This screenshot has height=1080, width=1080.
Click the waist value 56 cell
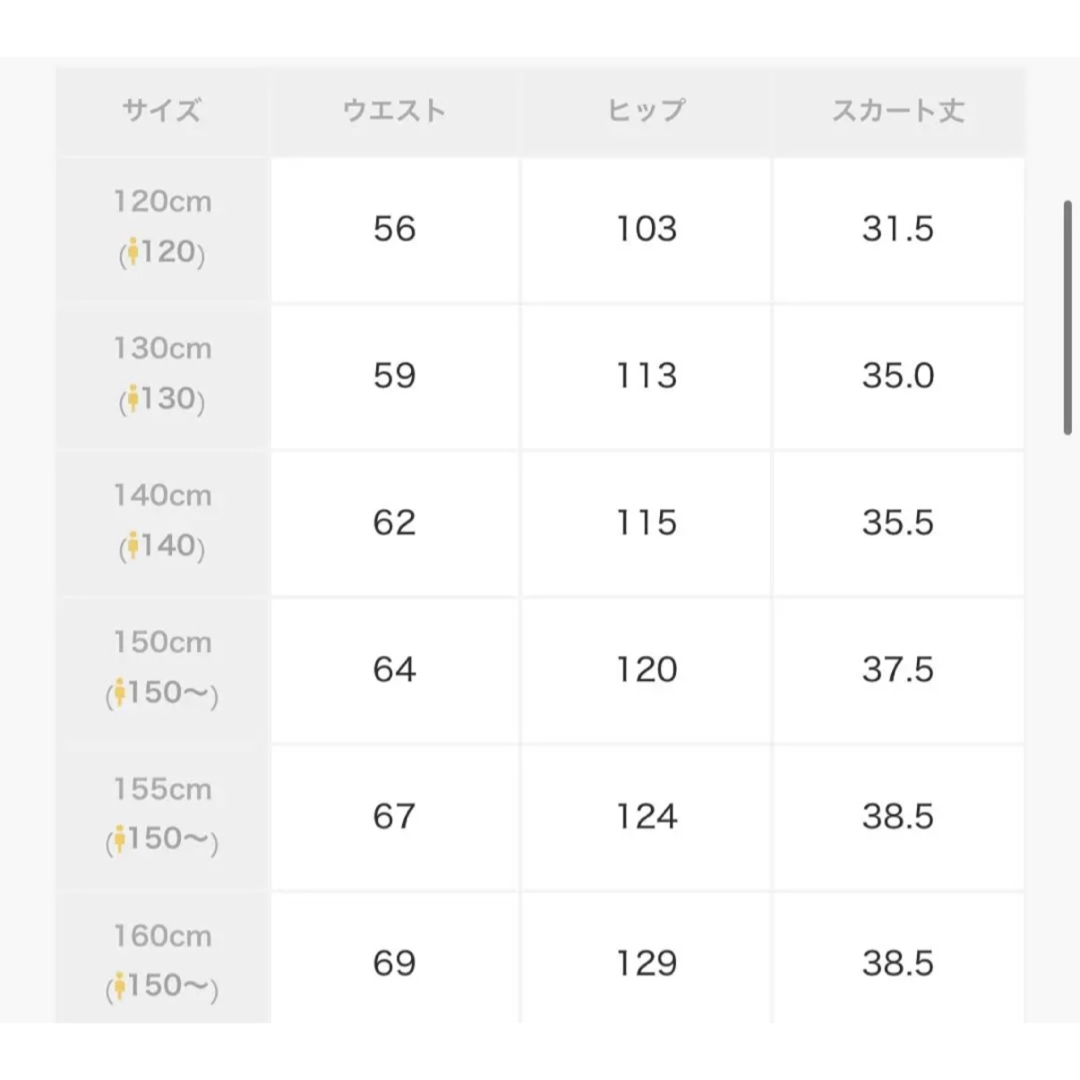pyautogui.click(x=395, y=229)
